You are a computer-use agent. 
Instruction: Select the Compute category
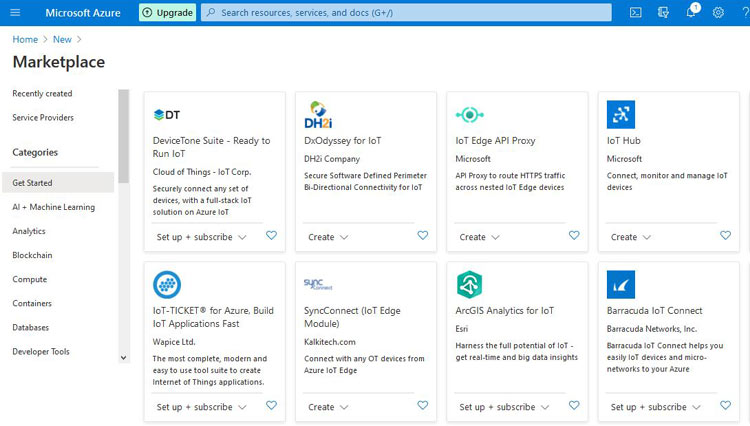point(30,279)
